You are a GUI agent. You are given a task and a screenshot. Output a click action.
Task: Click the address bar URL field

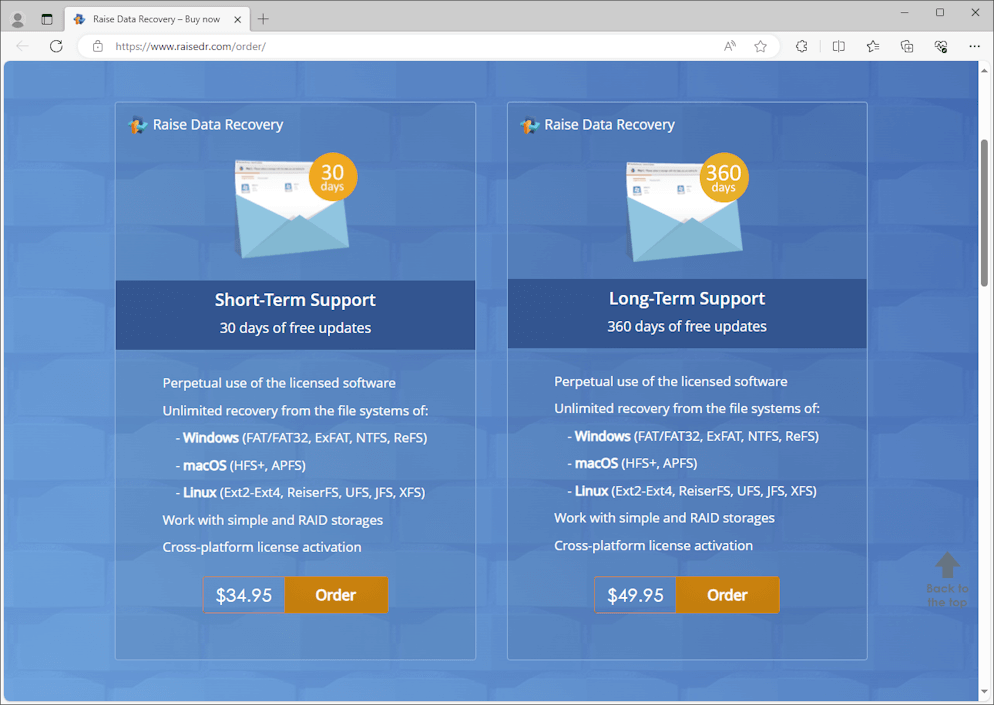406,46
